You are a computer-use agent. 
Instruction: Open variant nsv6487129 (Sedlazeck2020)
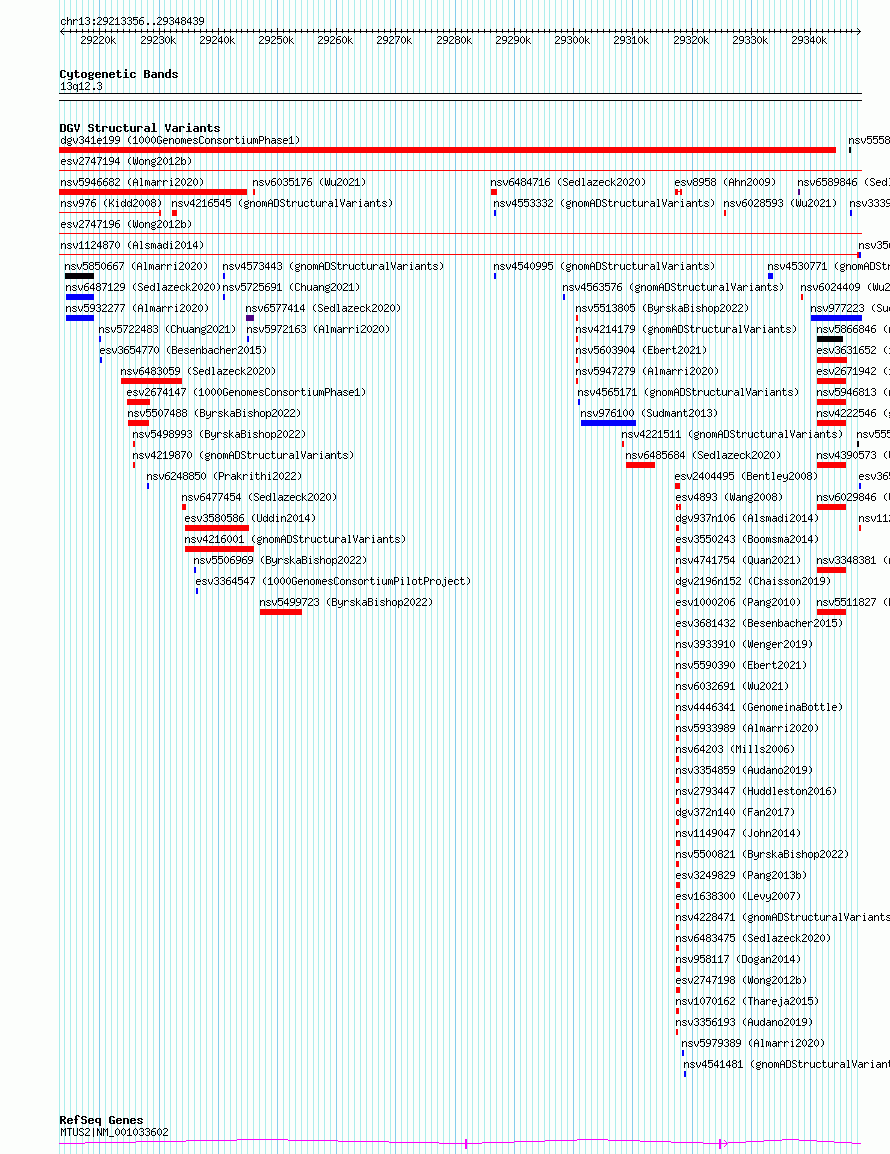tap(143, 287)
